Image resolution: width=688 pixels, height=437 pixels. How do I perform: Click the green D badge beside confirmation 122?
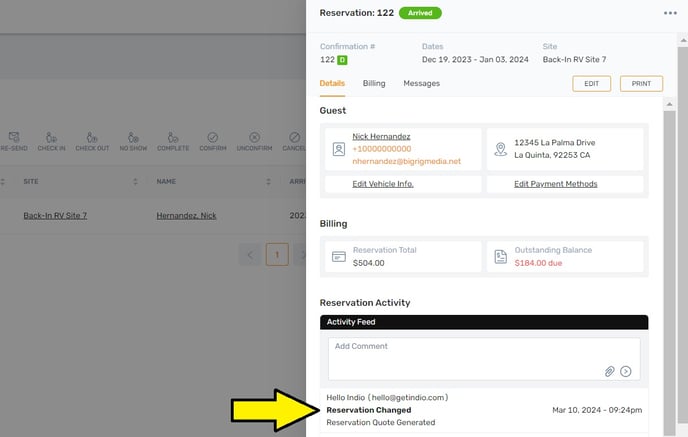tap(342, 60)
